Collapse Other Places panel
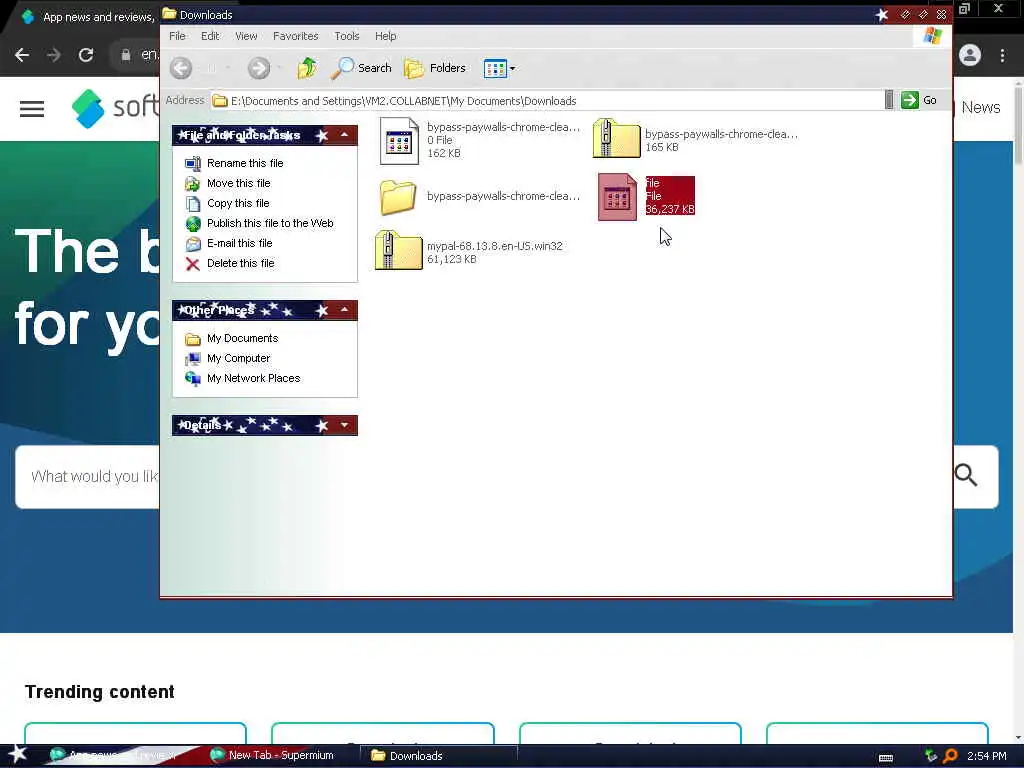The width and height of the screenshot is (1024, 768). click(344, 310)
